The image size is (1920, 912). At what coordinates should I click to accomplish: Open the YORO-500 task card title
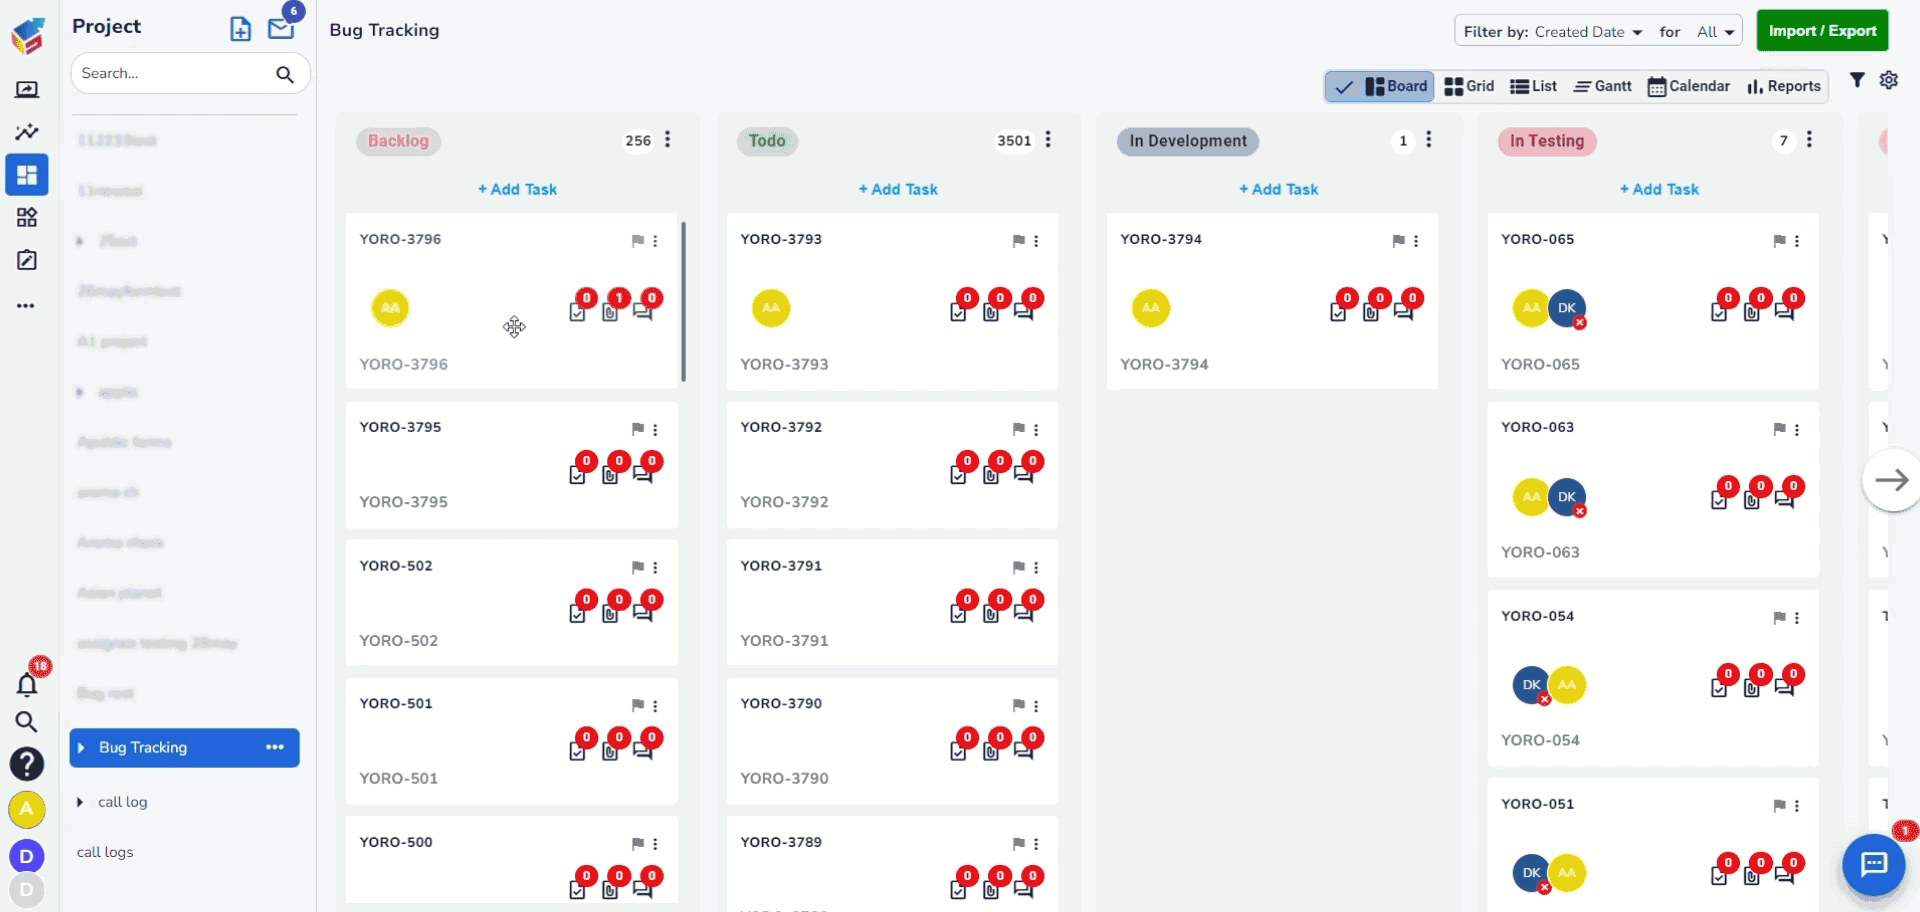click(396, 842)
